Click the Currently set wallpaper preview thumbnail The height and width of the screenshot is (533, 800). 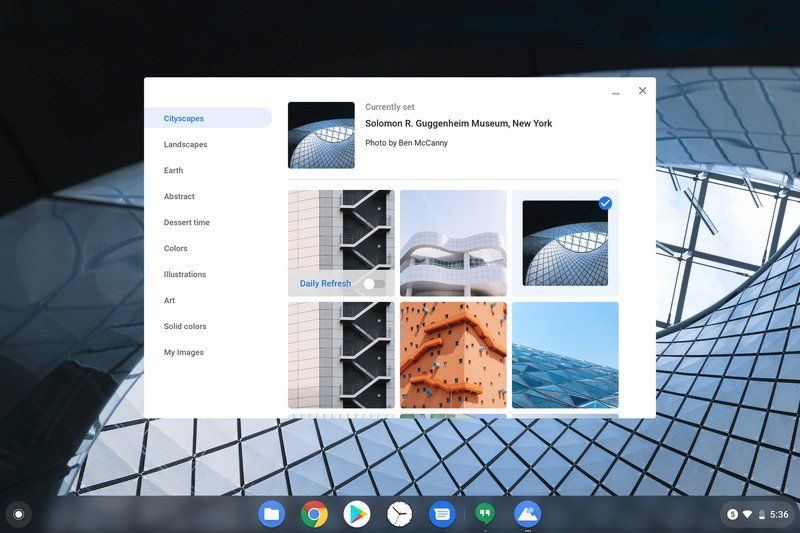[x=321, y=135]
